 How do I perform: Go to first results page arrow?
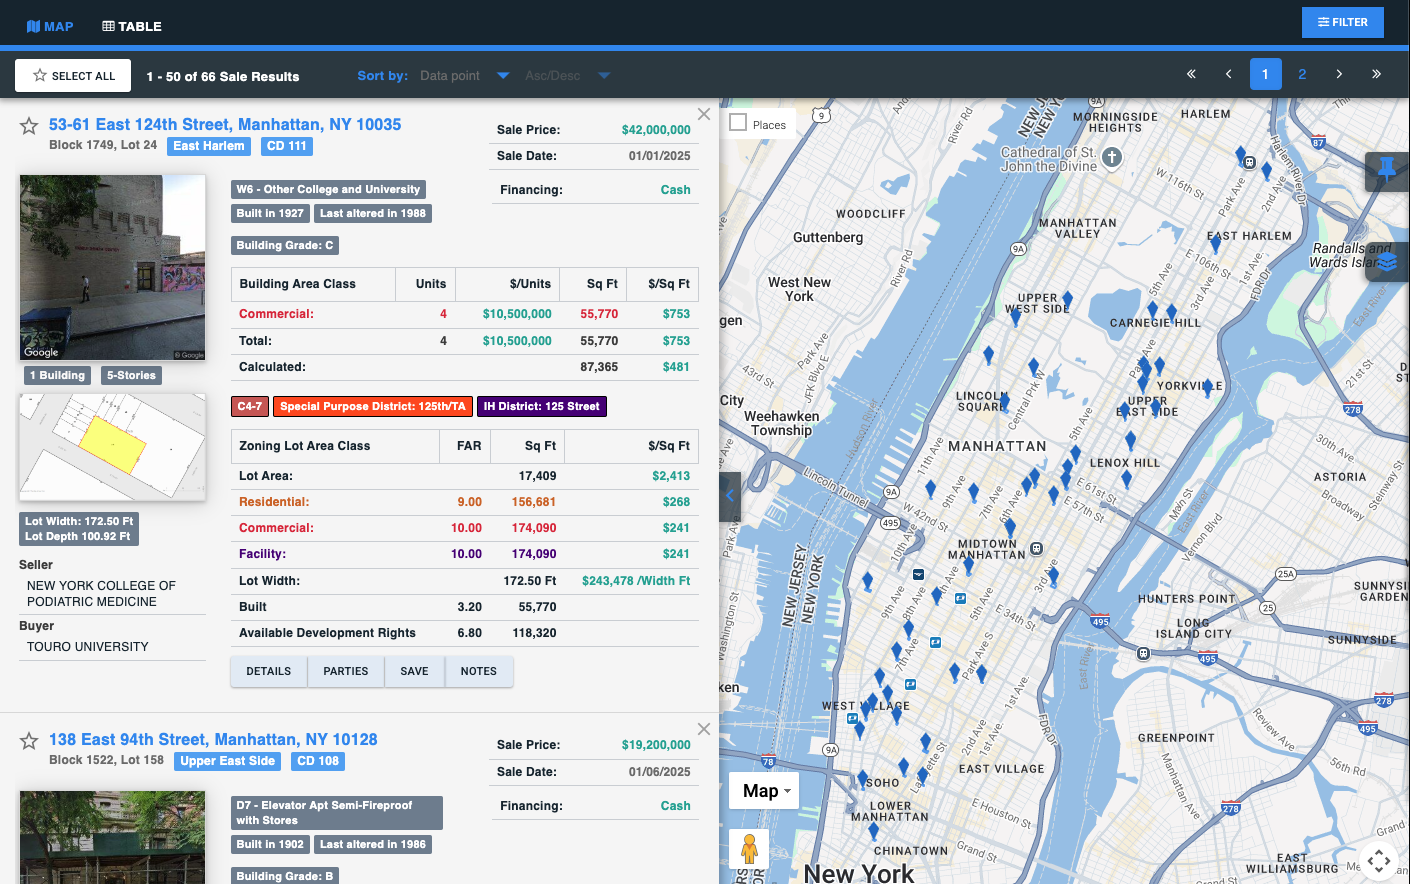tap(1191, 74)
